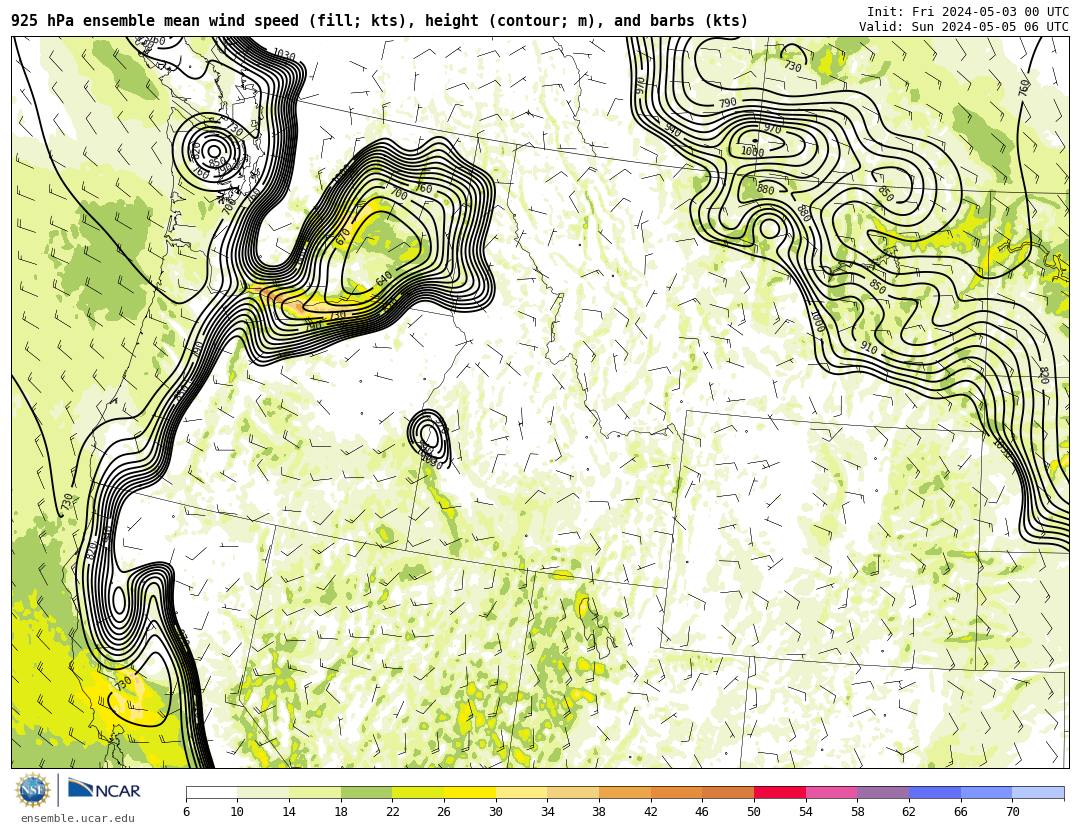Pick the purple 58–62 kts swatch

(883, 792)
